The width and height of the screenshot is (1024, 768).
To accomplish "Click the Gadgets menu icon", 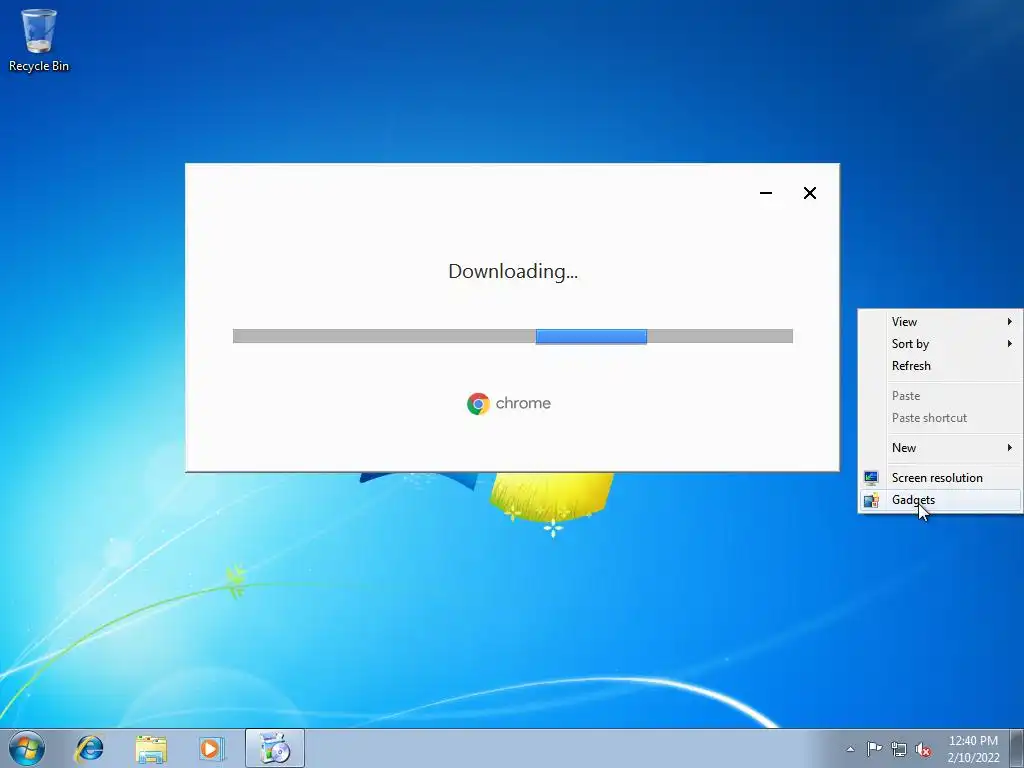I will point(871,500).
